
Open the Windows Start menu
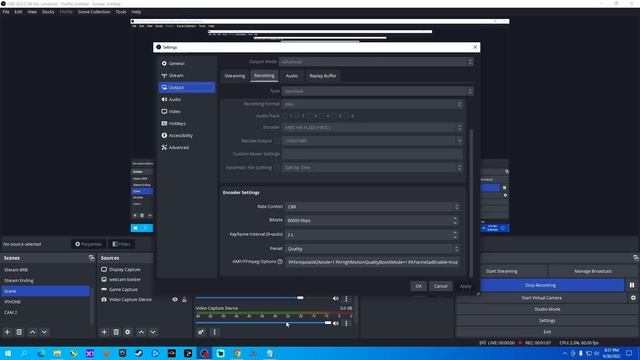[7, 353]
